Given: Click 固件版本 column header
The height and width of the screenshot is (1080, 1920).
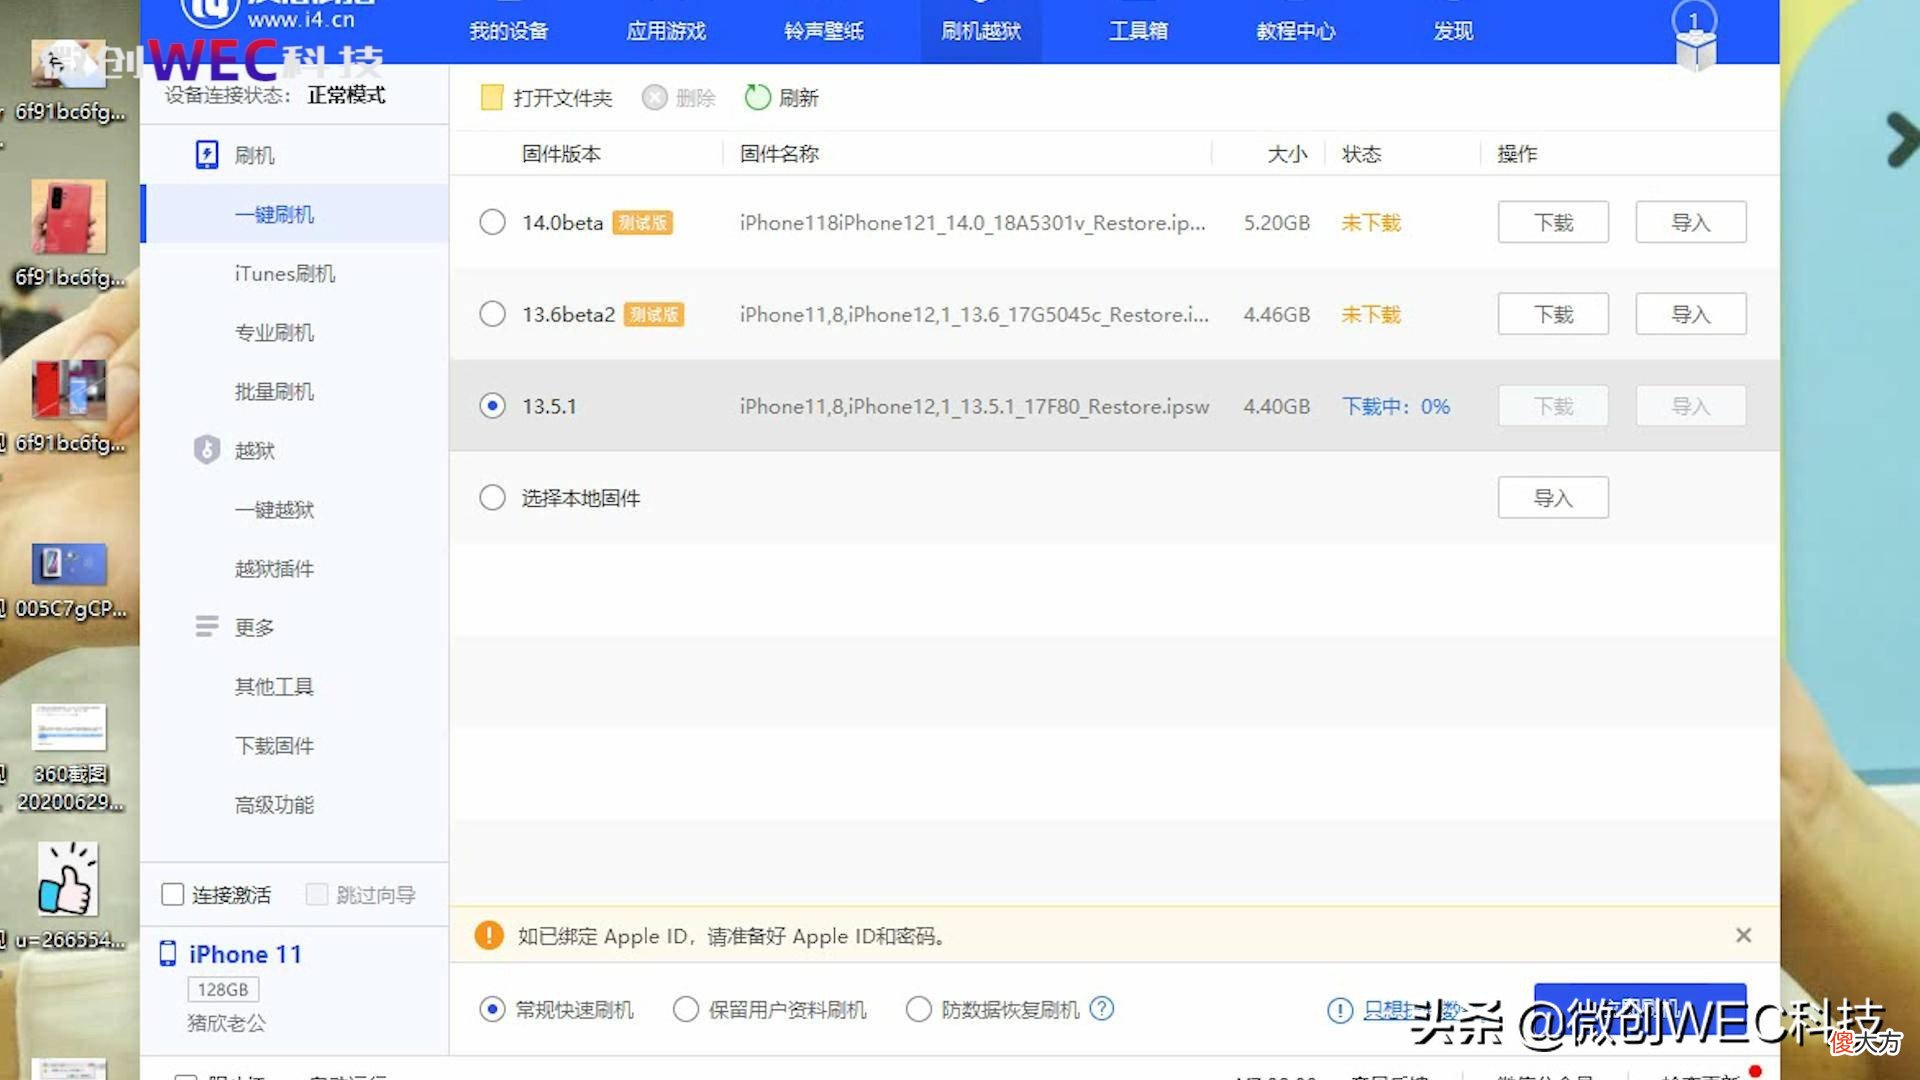Looking at the screenshot, I should 561,154.
